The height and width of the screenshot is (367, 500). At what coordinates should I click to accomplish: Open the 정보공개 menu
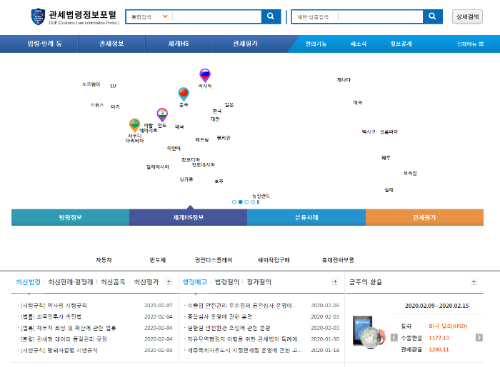(x=401, y=44)
